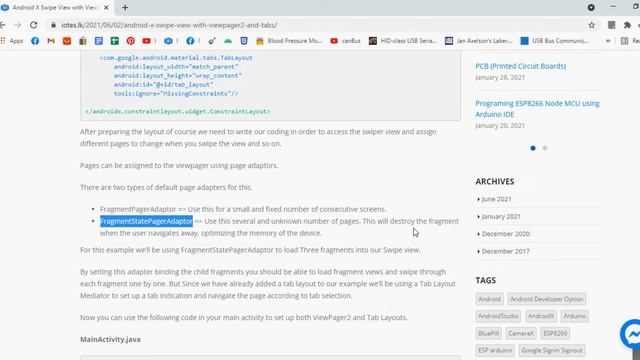The width and height of the screenshot is (640, 360).
Task: Open the Blood Pressure Mo... bookmark
Action: point(289,41)
